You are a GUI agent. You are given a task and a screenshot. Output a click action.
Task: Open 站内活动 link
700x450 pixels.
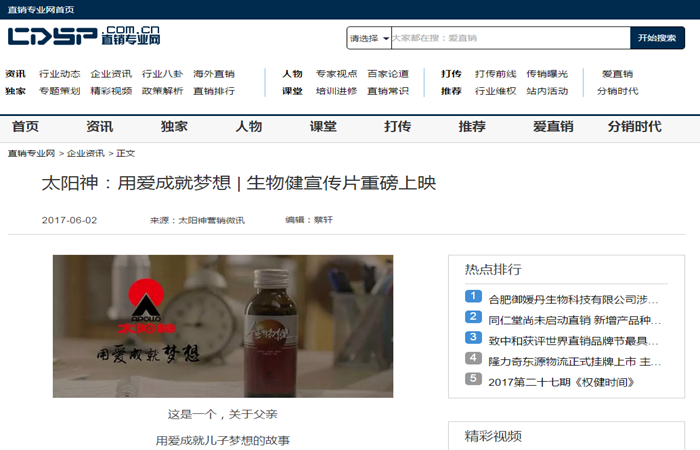(x=547, y=91)
